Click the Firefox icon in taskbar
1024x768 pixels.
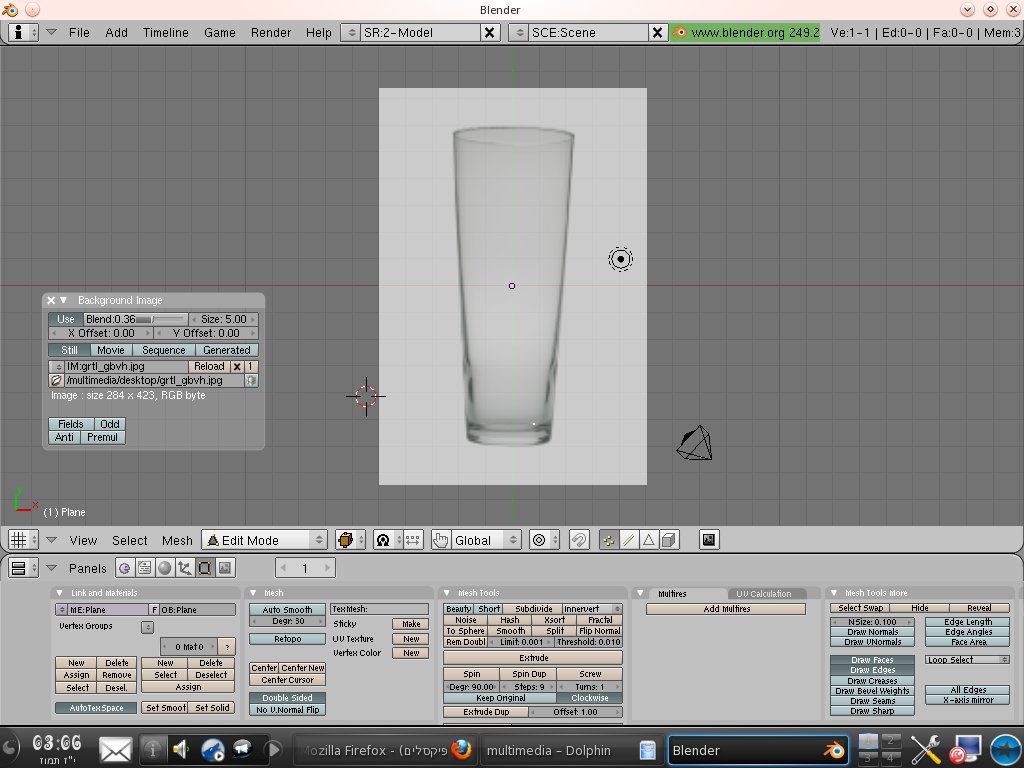pos(460,750)
